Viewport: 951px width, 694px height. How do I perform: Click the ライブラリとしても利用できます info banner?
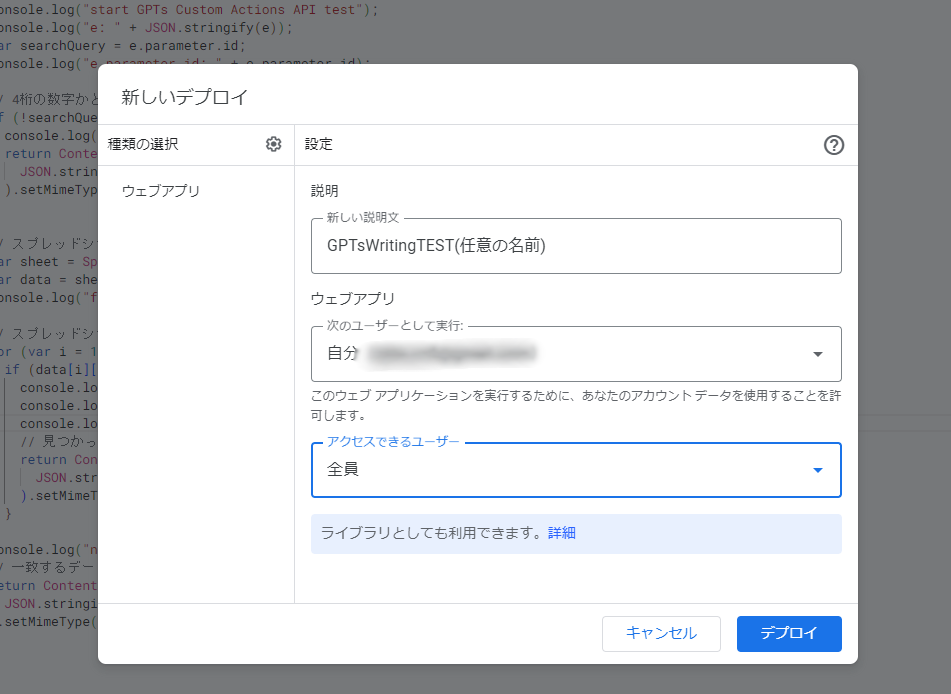coord(433,533)
